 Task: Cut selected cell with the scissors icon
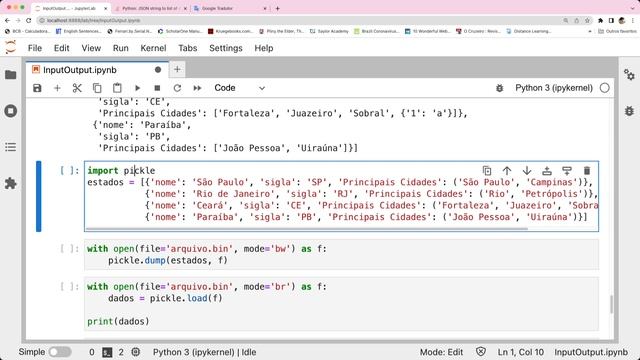(x=77, y=88)
